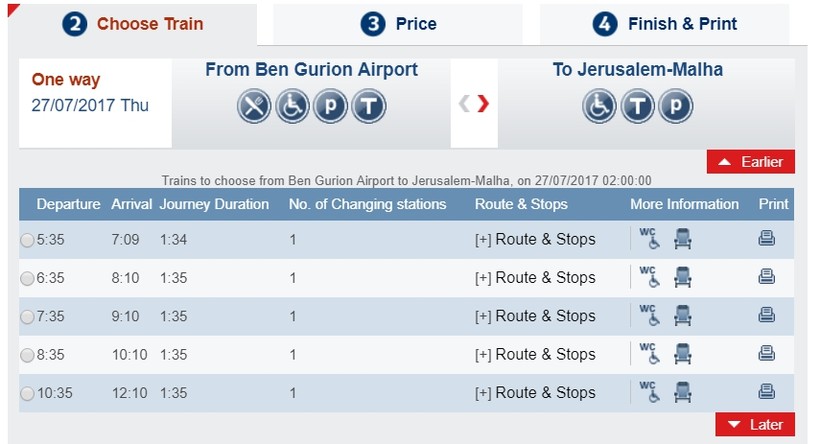The image size is (820, 444).
Task: Click the taxi icon under Jerusalem-Malha
Action: (637, 106)
